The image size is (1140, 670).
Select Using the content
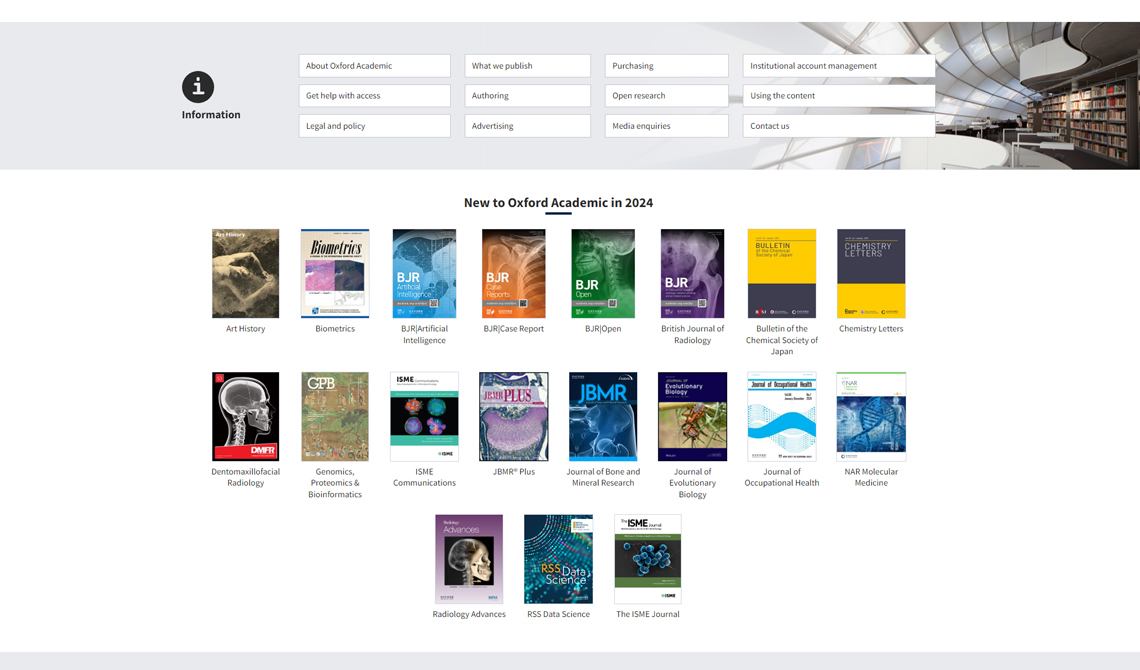pyautogui.click(x=839, y=95)
